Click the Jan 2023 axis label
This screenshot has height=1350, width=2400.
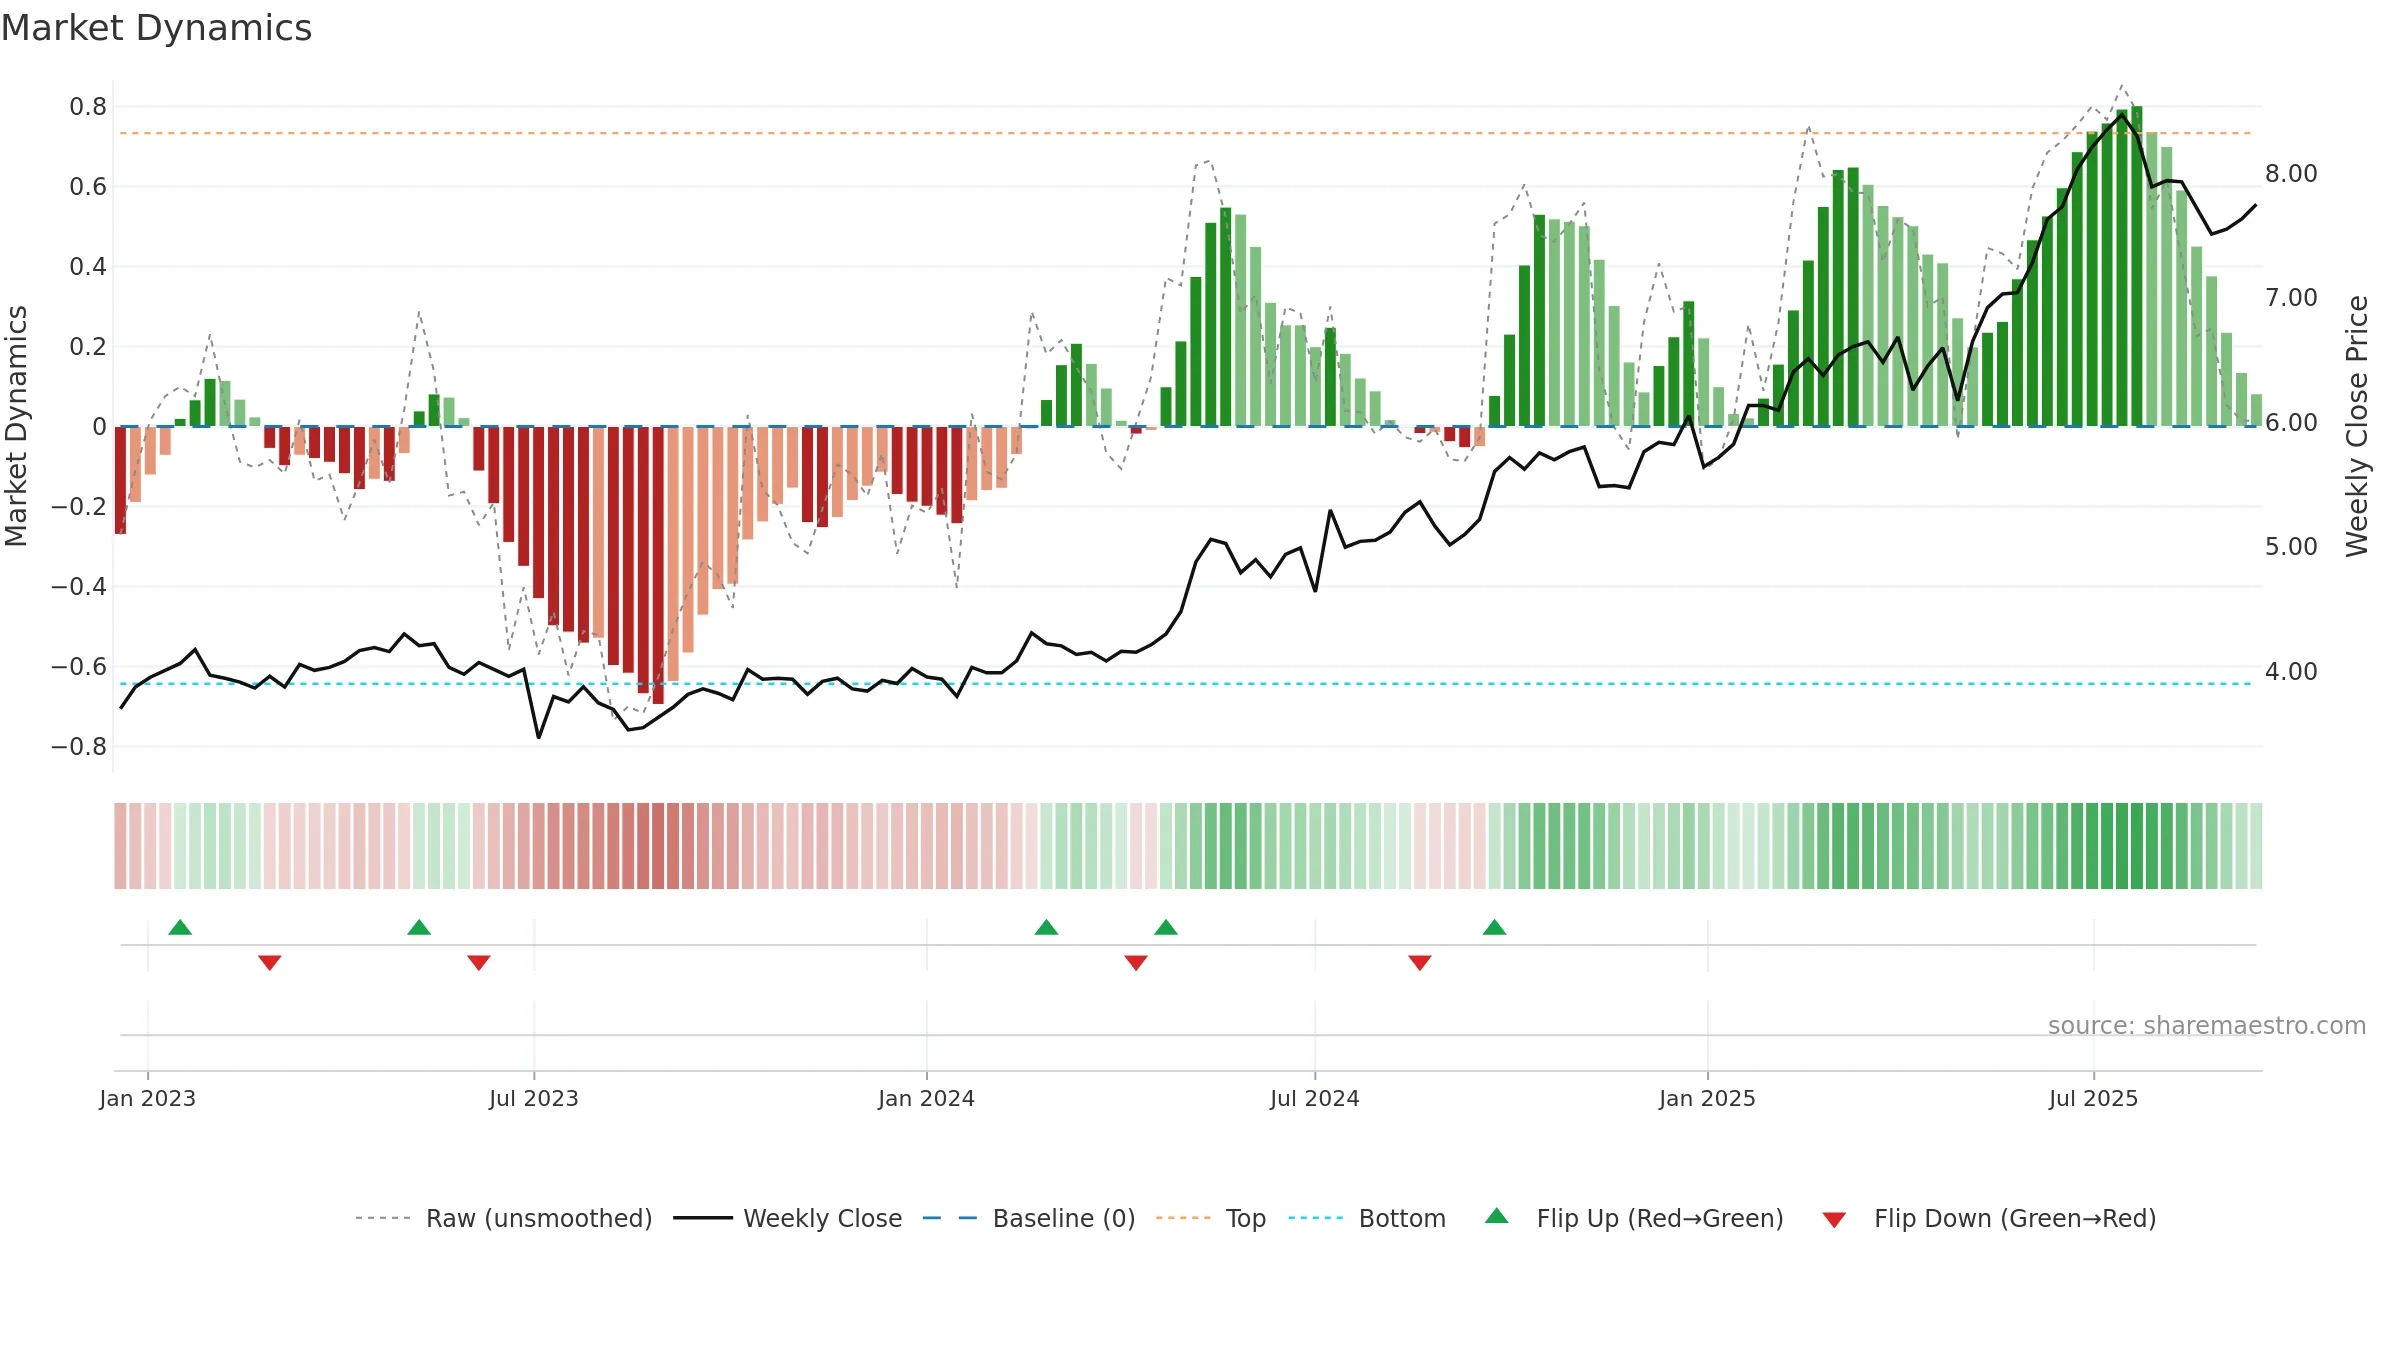pyautogui.click(x=148, y=1098)
